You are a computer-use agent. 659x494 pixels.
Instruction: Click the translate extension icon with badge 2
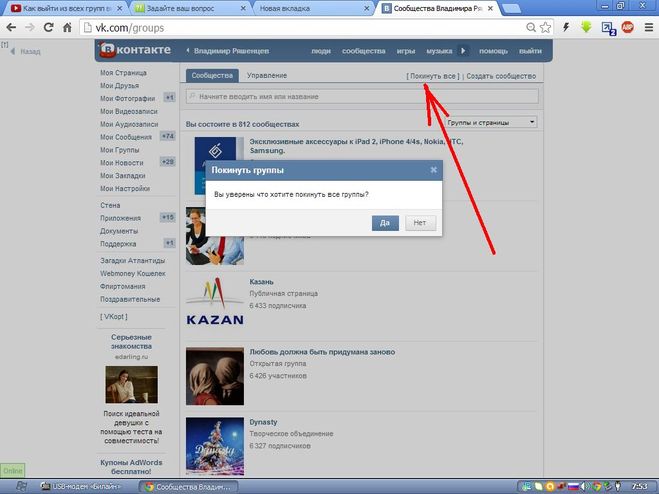pos(608,28)
